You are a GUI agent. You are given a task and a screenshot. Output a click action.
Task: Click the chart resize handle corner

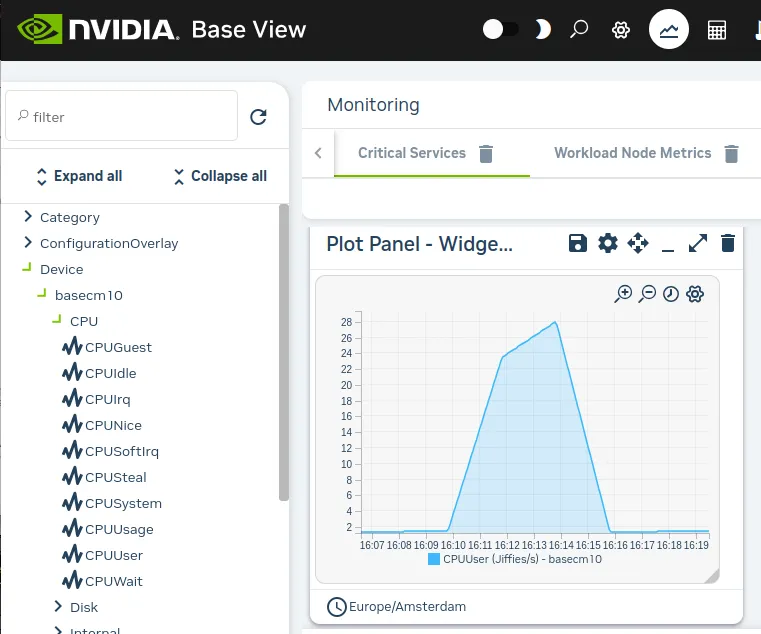tap(712, 576)
